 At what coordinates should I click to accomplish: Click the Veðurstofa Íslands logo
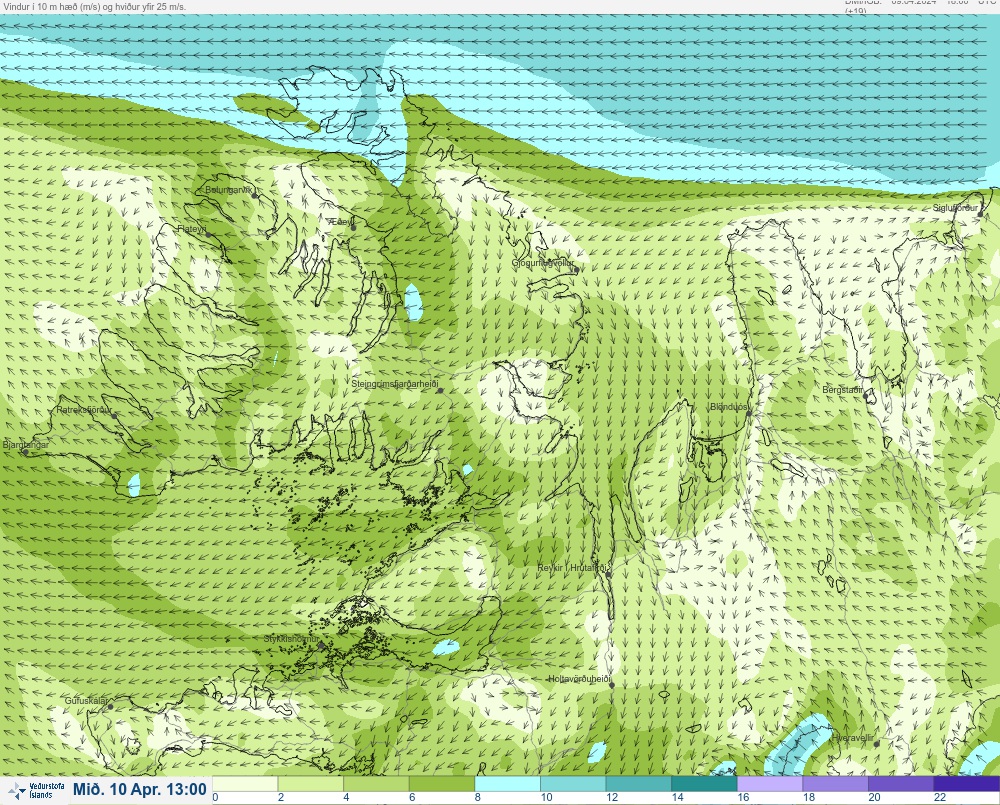tap(36, 791)
